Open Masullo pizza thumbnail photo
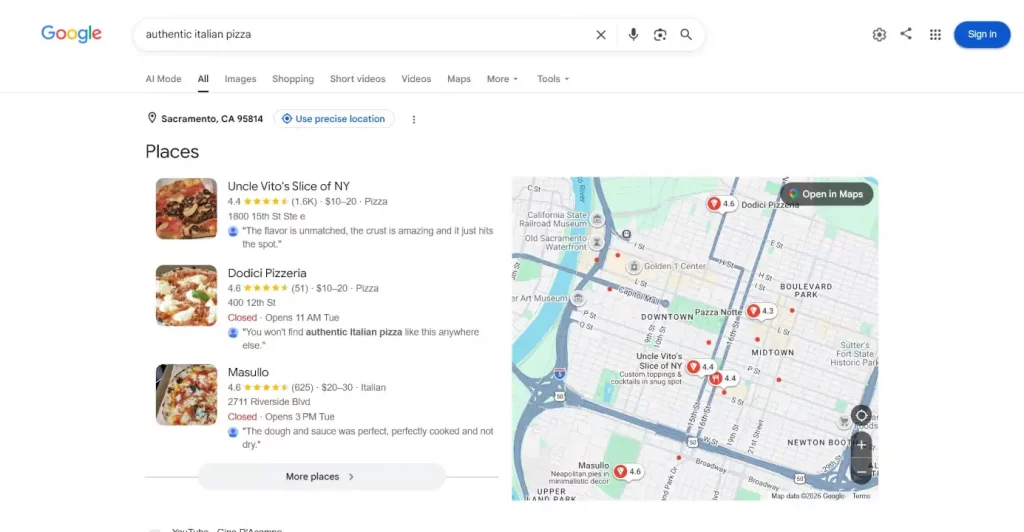This screenshot has height=532, width=1024. pyautogui.click(x=186, y=395)
